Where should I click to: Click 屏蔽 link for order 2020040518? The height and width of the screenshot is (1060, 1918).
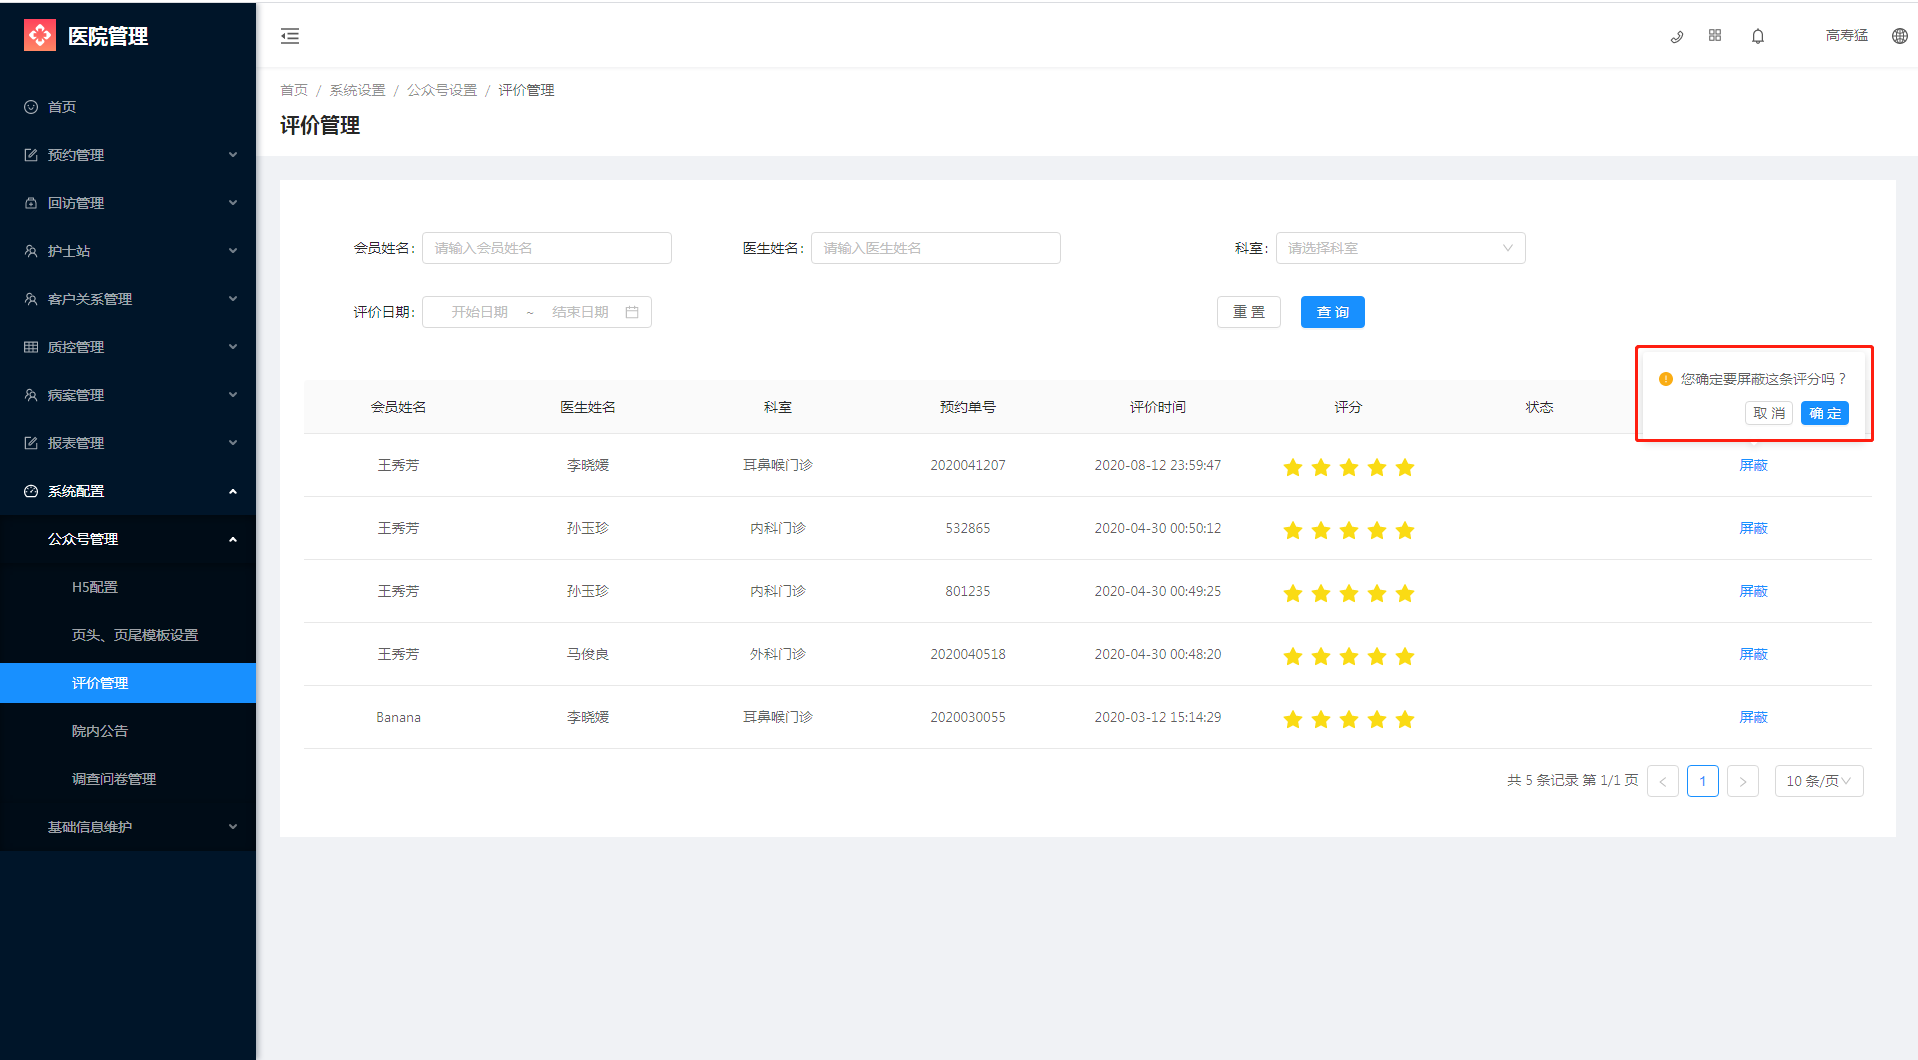click(1754, 654)
